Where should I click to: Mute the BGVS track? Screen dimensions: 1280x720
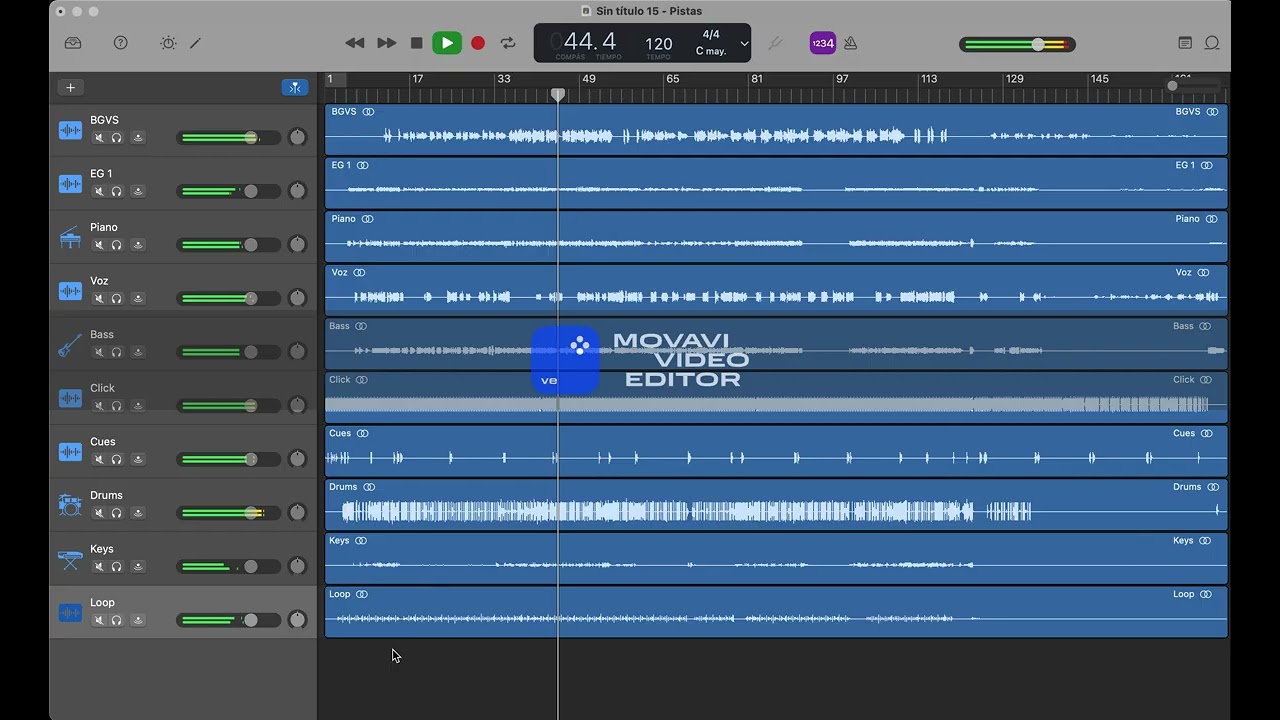pos(98,138)
